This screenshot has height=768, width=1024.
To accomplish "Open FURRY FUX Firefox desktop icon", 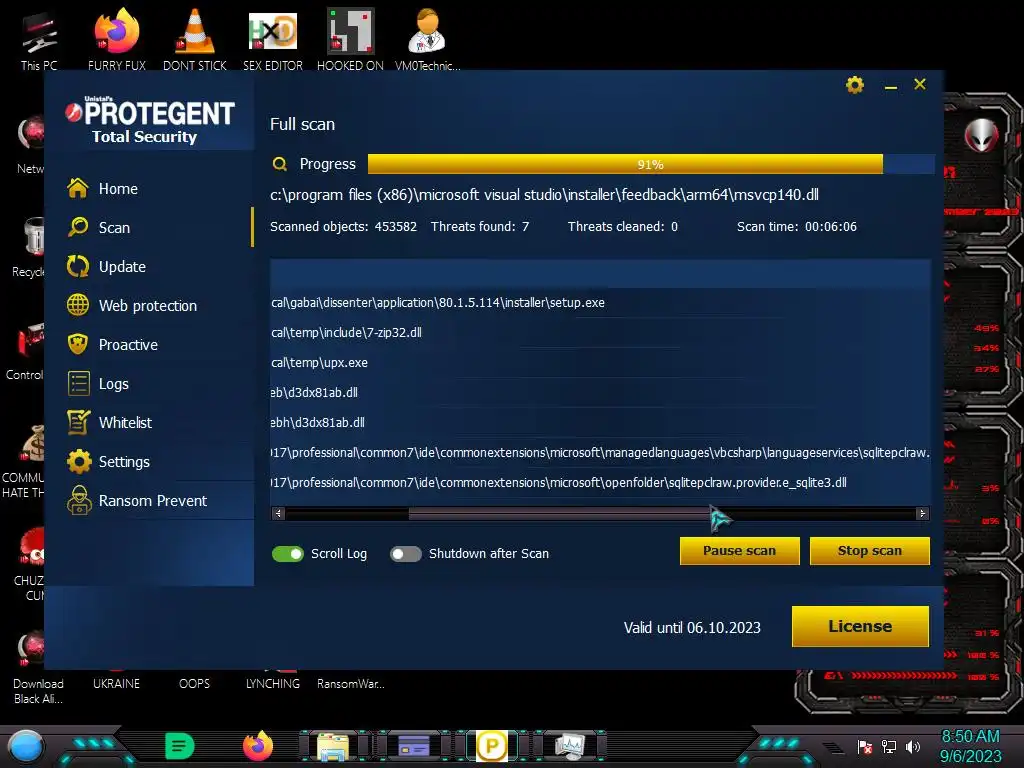I will pyautogui.click(x=117, y=39).
